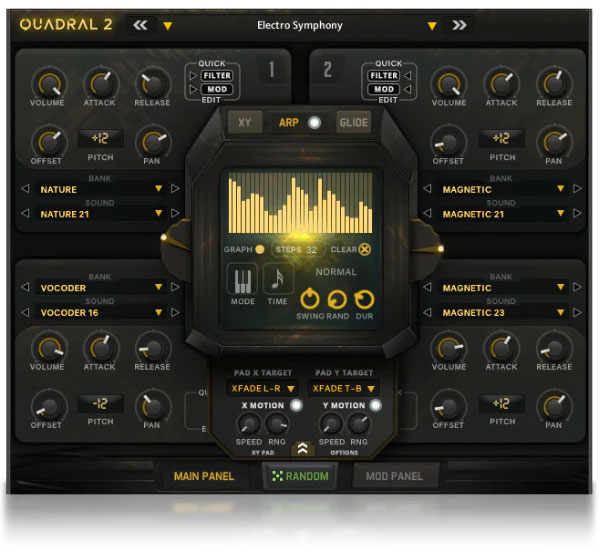Click layer 1 ATTACK knob
This screenshot has height=550, width=600.
click(x=101, y=83)
